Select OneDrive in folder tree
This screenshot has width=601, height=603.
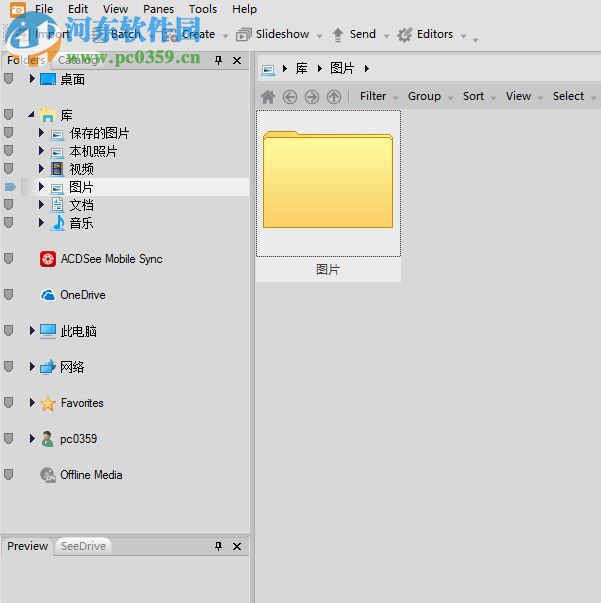(73, 295)
